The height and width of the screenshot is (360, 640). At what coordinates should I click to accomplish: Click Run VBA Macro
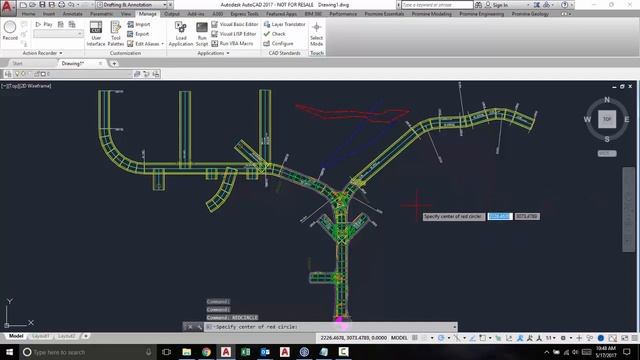[x=232, y=43]
